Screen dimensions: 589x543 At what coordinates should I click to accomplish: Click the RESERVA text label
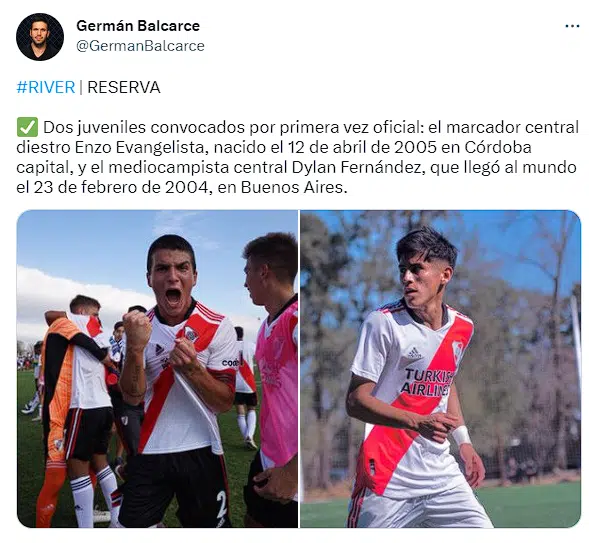(124, 87)
